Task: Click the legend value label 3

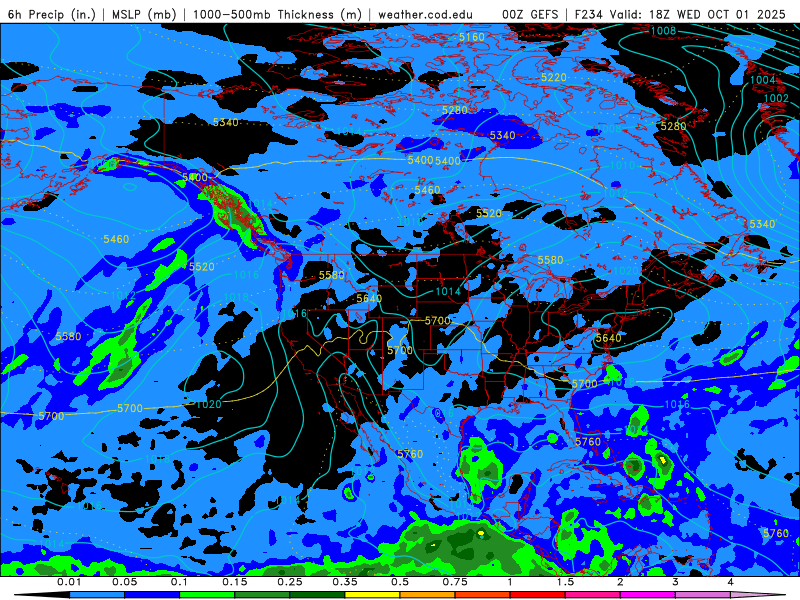Action: (675, 582)
